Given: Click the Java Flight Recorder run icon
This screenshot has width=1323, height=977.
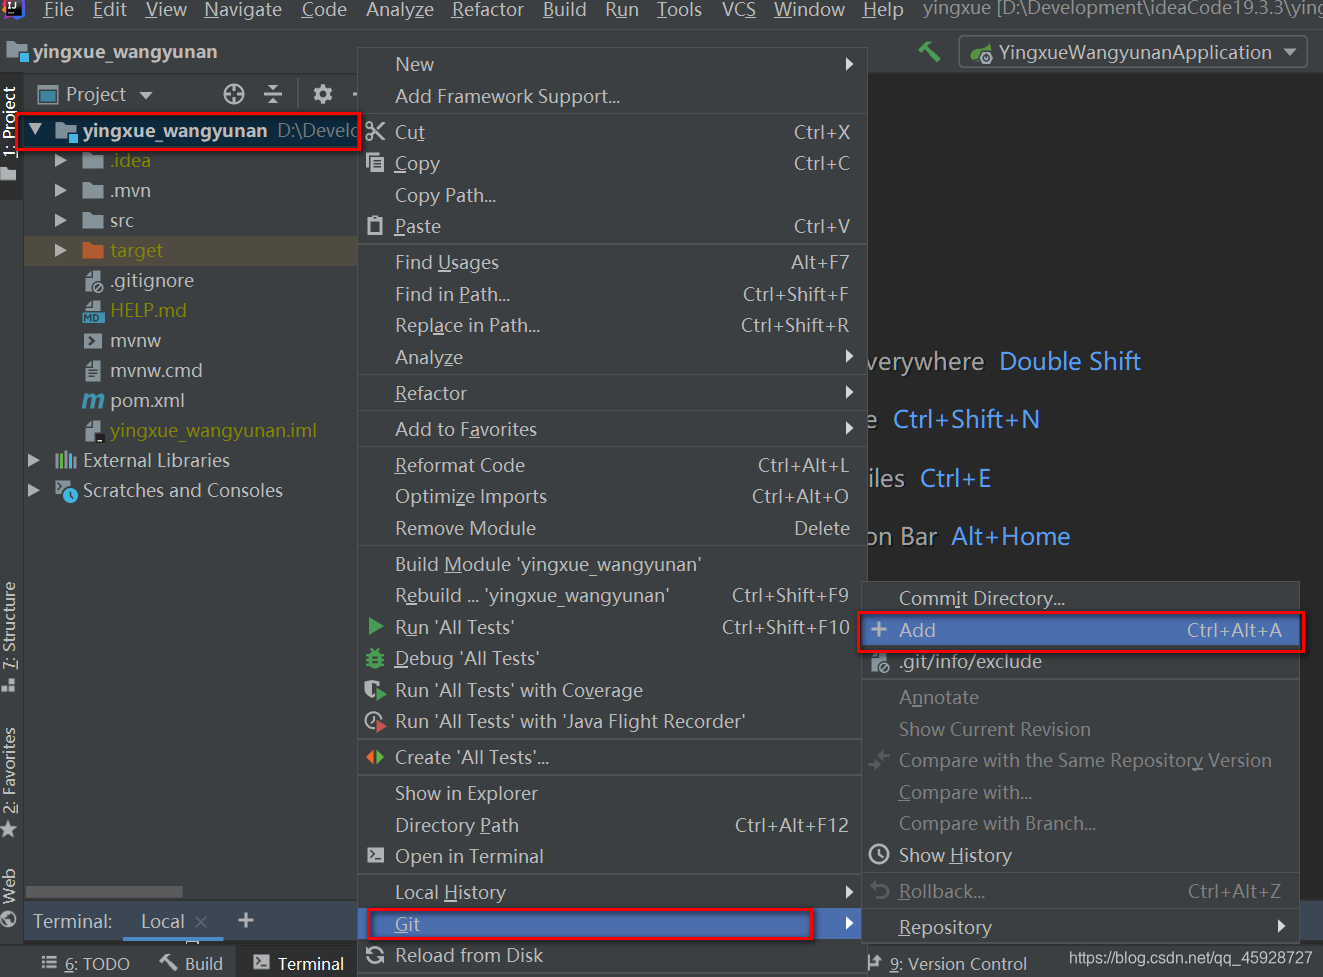Looking at the screenshot, I should click(375, 721).
